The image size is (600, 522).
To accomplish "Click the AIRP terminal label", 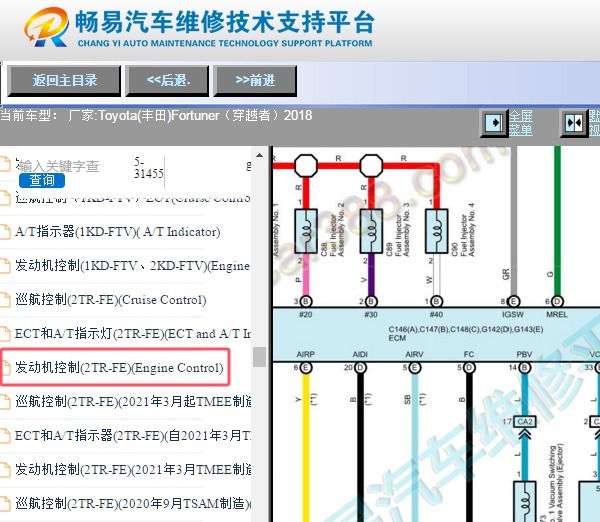I will coord(305,354).
